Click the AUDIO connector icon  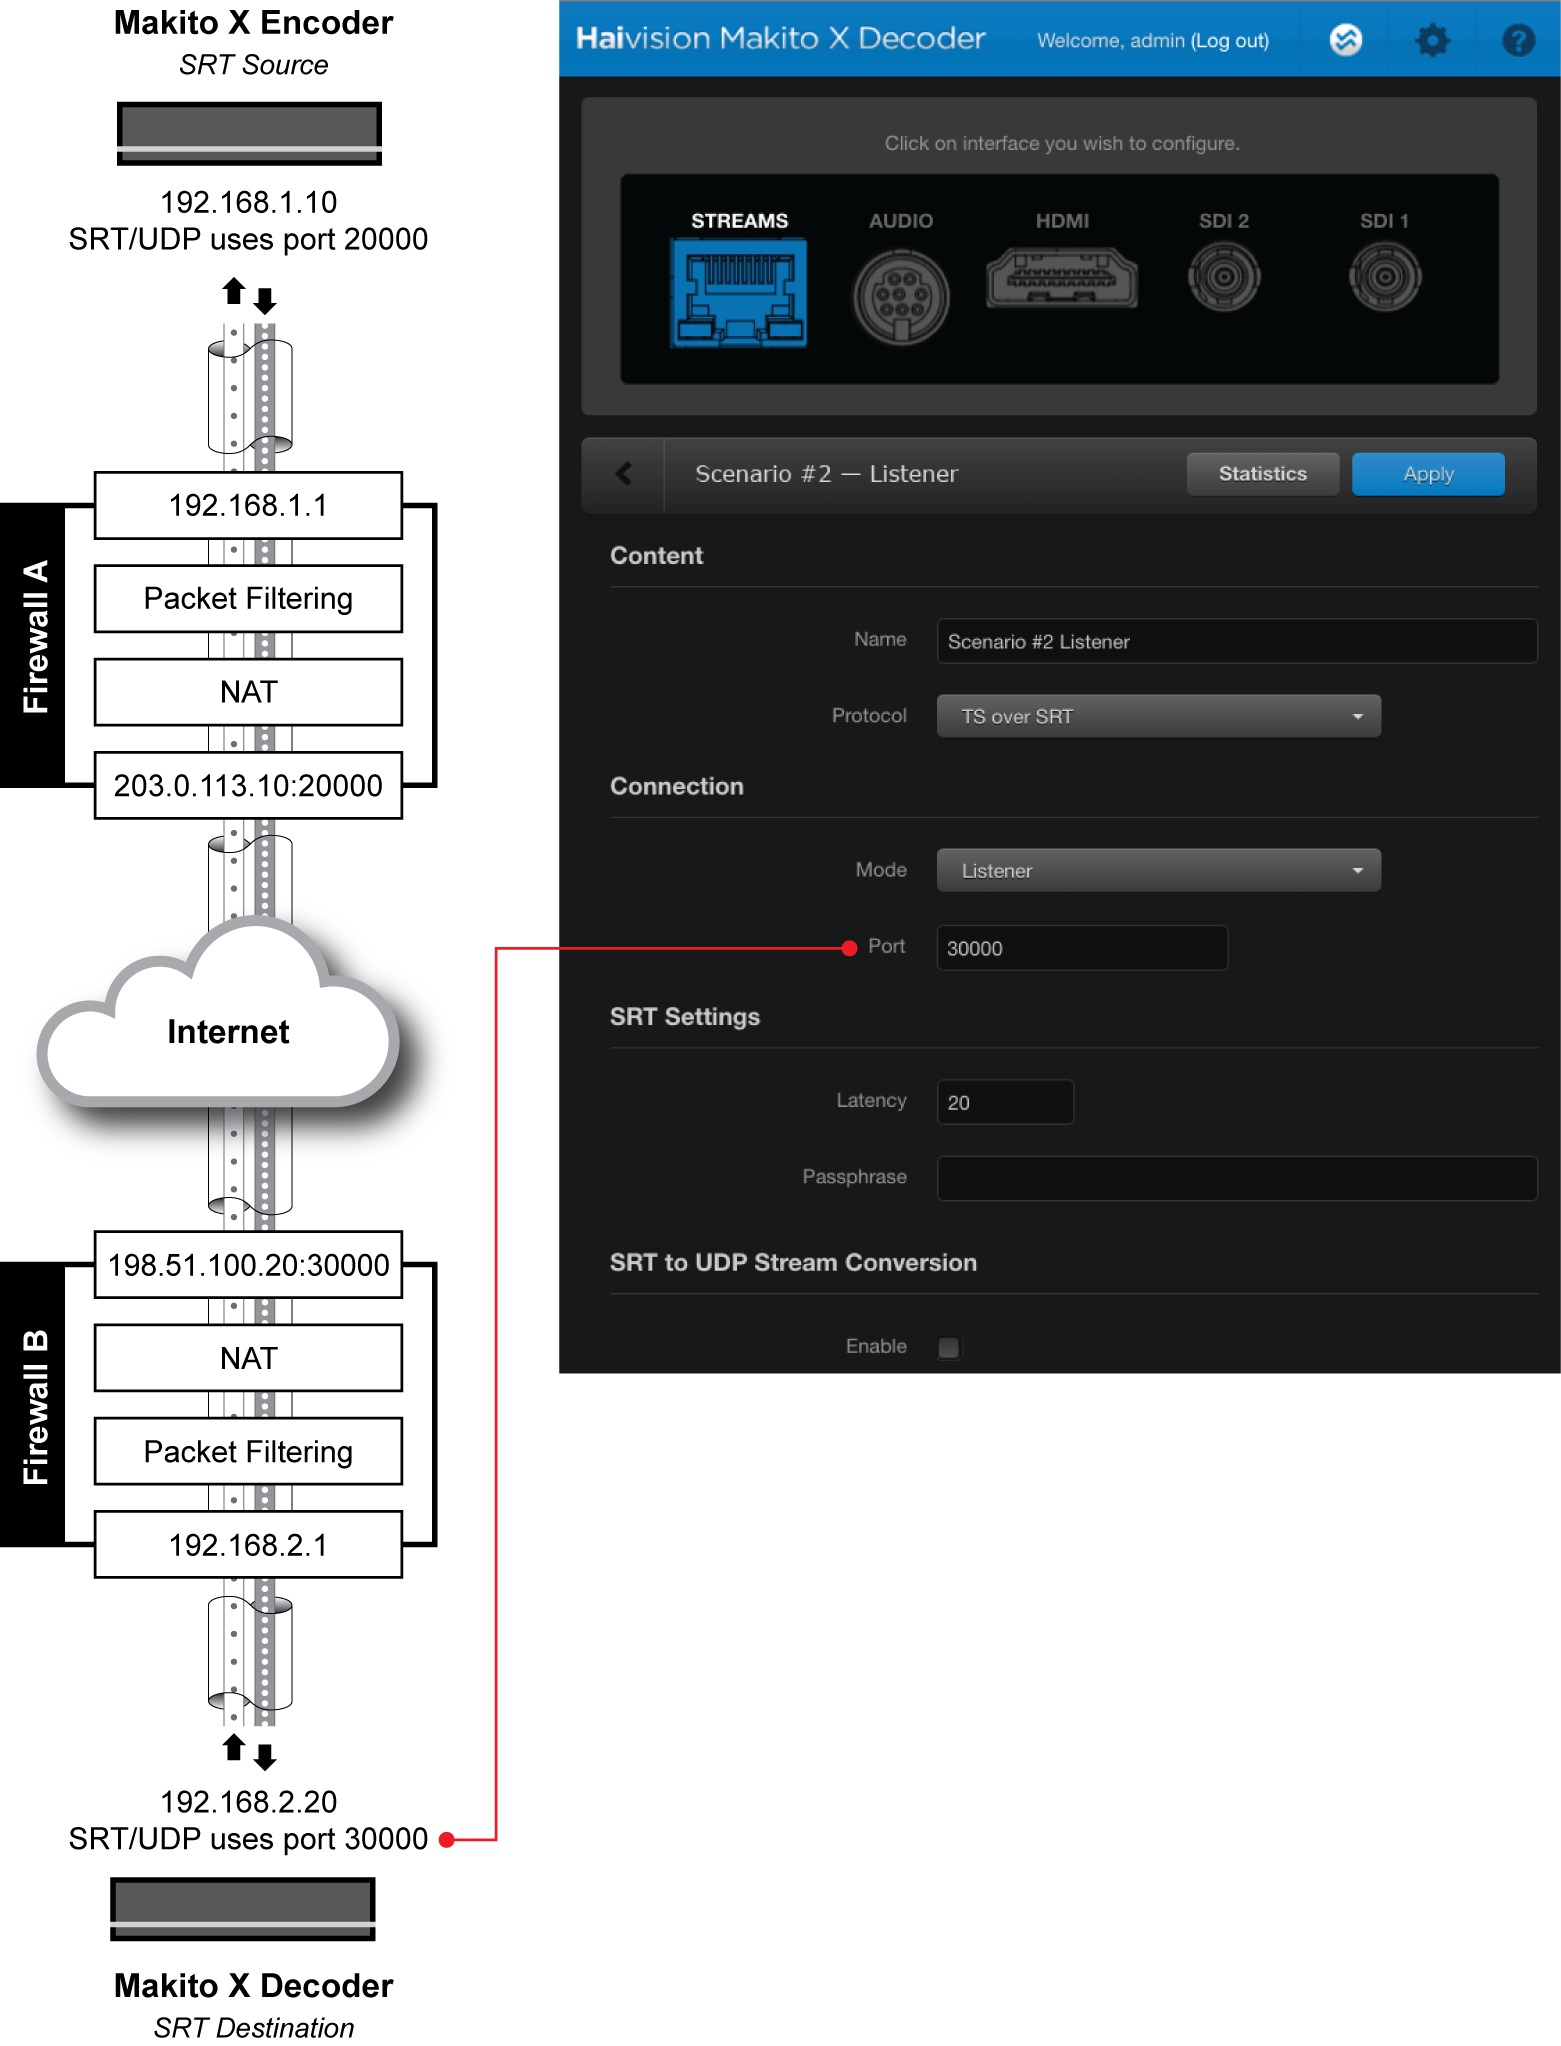click(x=900, y=297)
